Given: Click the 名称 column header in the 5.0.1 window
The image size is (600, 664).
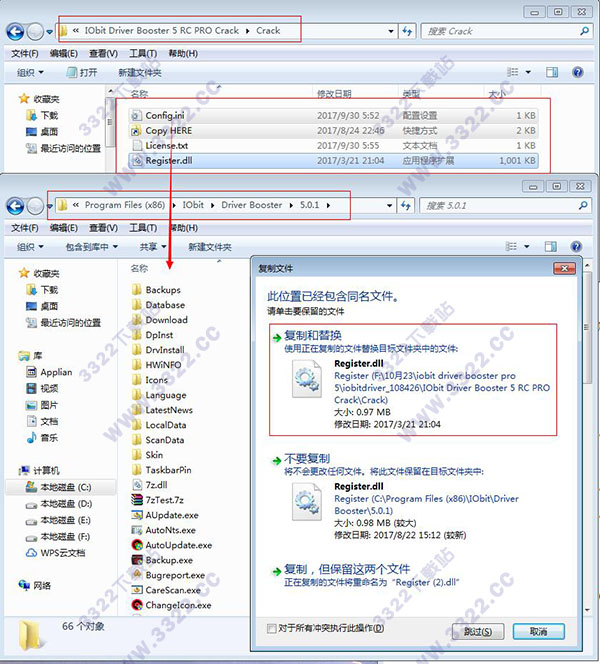Looking at the screenshot, I should (x=139, y=268).
